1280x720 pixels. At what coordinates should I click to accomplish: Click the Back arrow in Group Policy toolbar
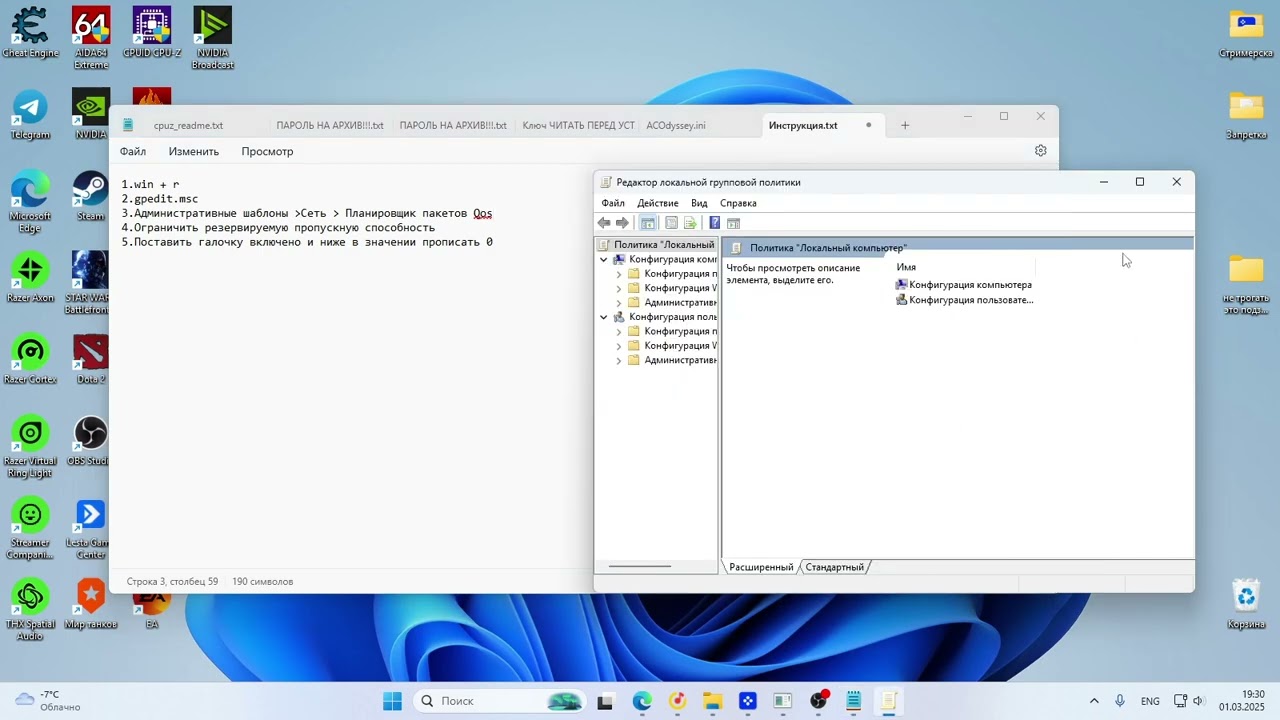click(x=604, y=223)
